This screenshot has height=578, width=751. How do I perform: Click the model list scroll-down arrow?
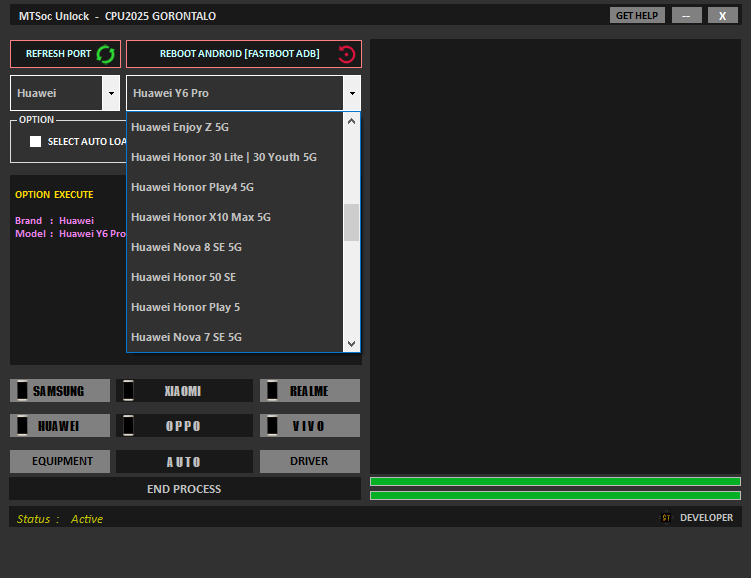[x=352, y=344]
